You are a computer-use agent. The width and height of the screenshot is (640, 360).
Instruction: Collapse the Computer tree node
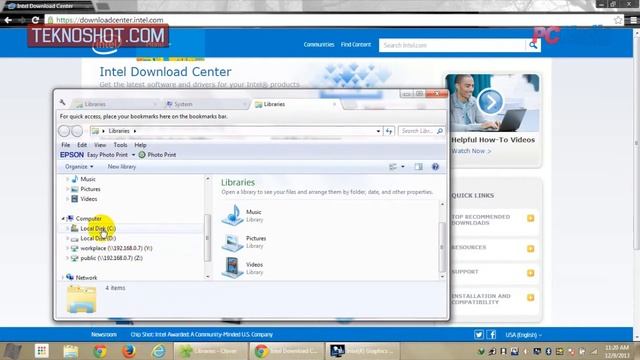click(x=63, y=219)
